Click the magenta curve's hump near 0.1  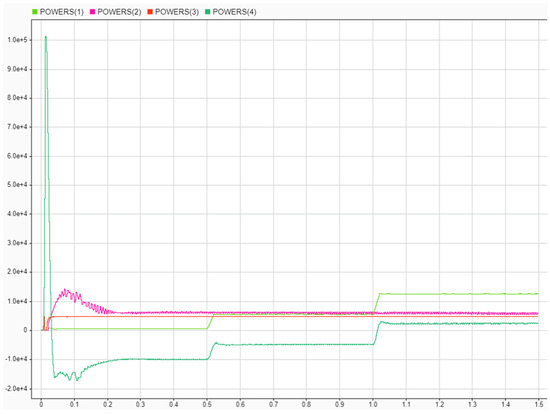click(66, 292)
